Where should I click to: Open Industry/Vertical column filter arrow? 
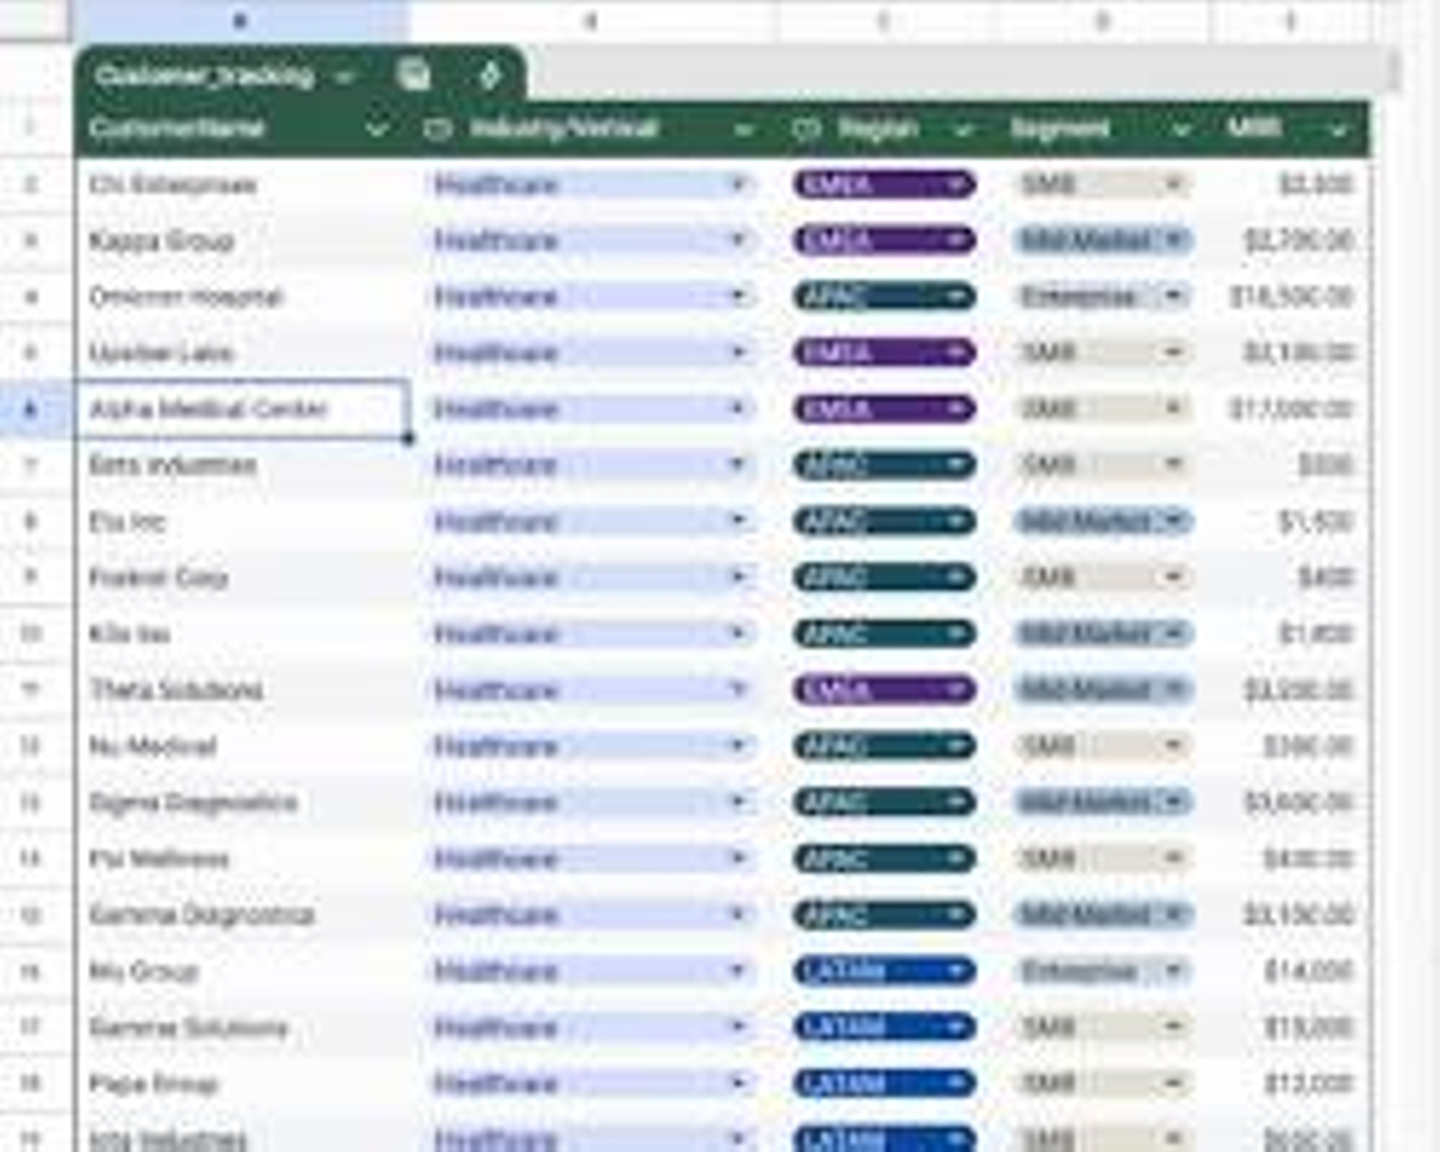tap(743, 130)
